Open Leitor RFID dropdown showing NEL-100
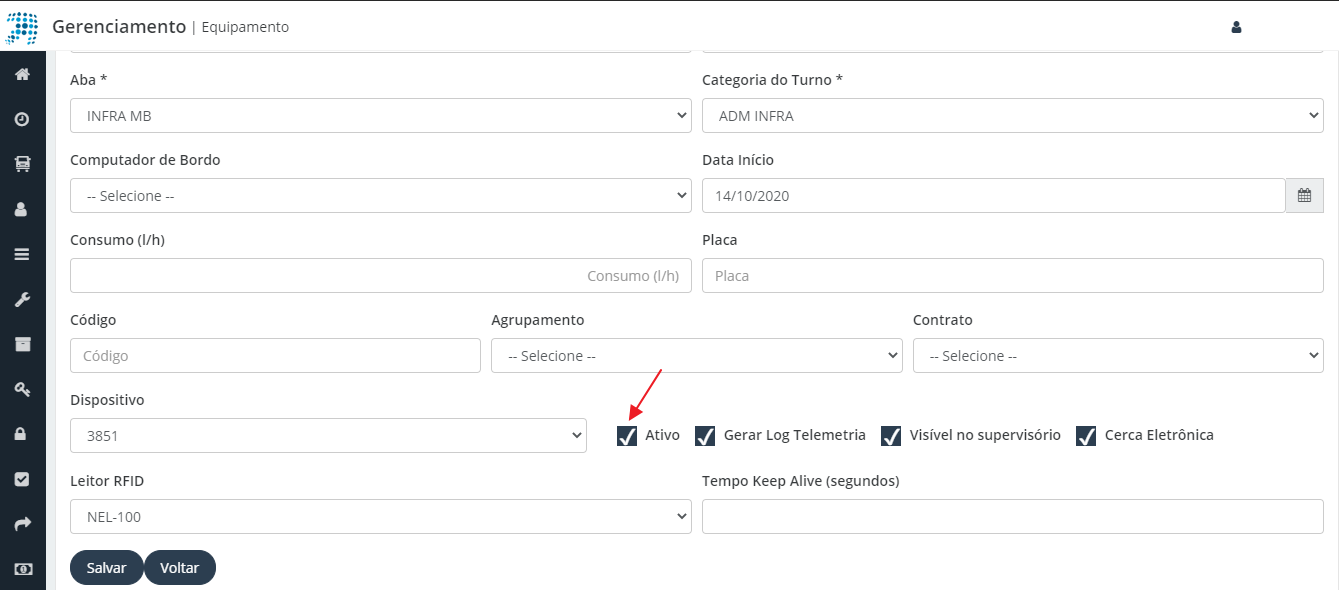 tap(381, 517)
